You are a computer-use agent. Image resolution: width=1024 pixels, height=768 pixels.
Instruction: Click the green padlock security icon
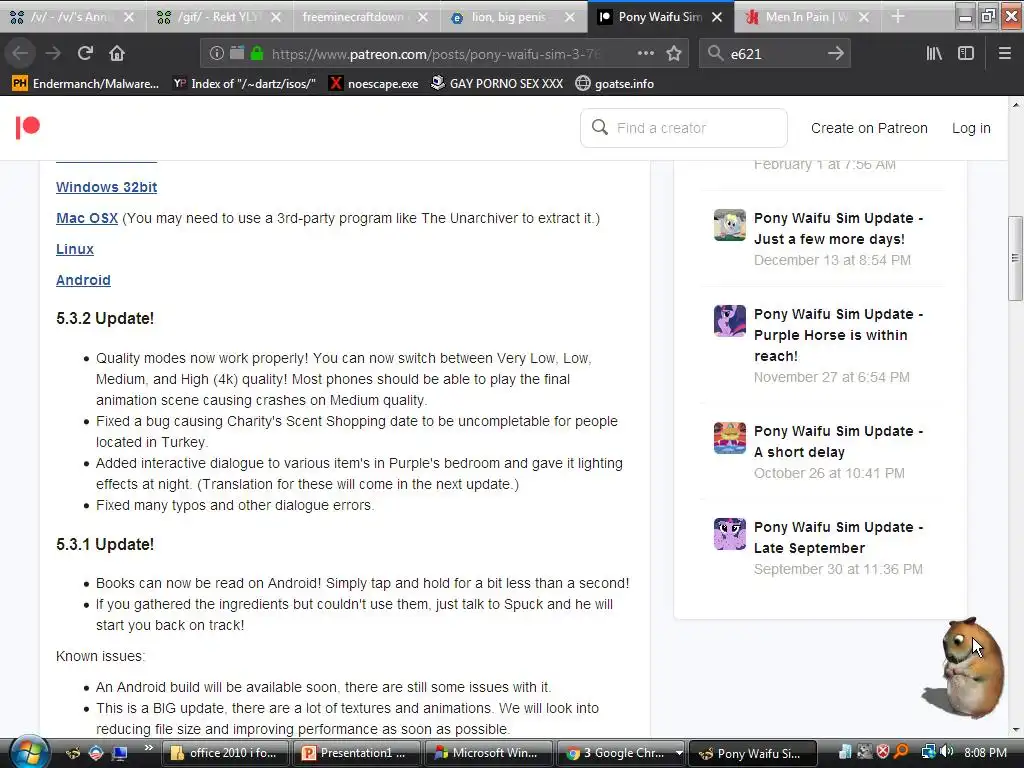pyautogui.click(x=257, y=53)
